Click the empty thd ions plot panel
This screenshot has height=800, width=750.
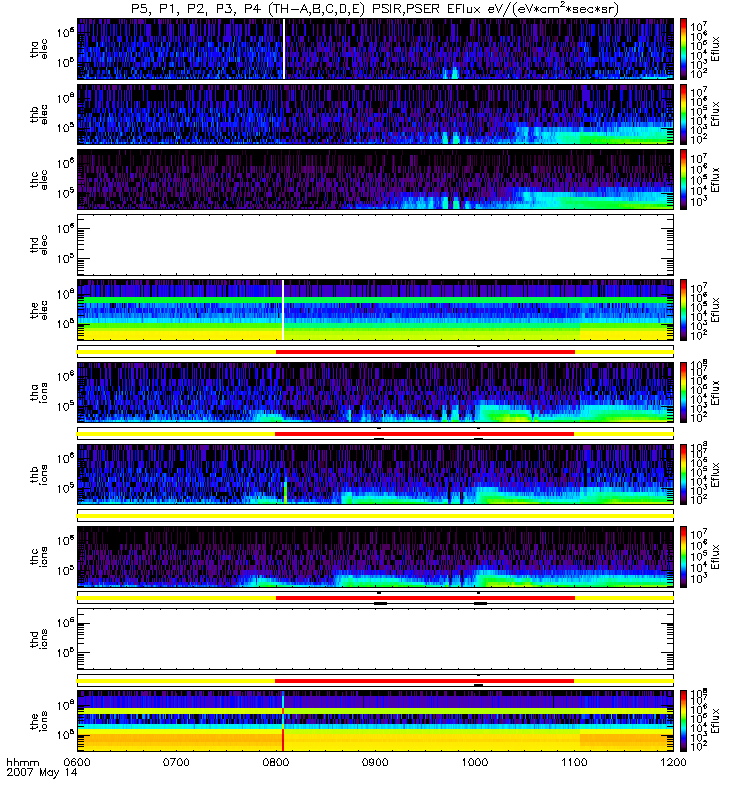click(375, 639)
